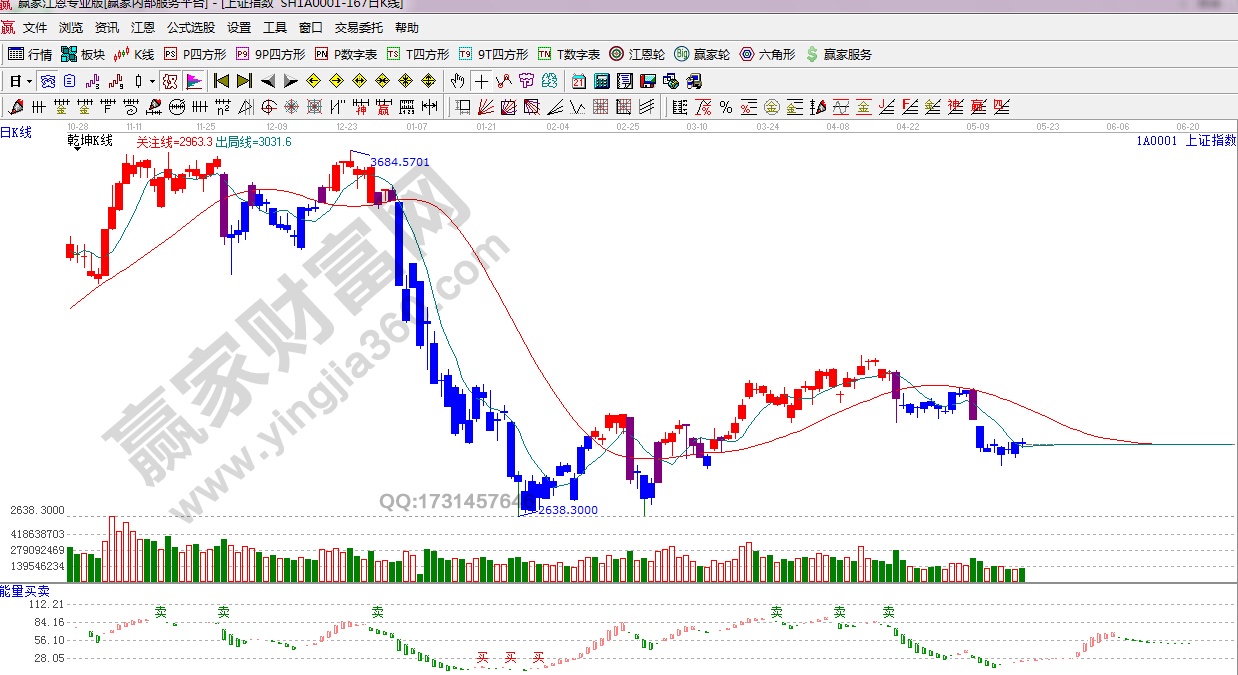Image resolution: width=1238 pixels, height=675 pixels.
Task: Expand the candlestick style dropdown arrow
Action: 152,81
